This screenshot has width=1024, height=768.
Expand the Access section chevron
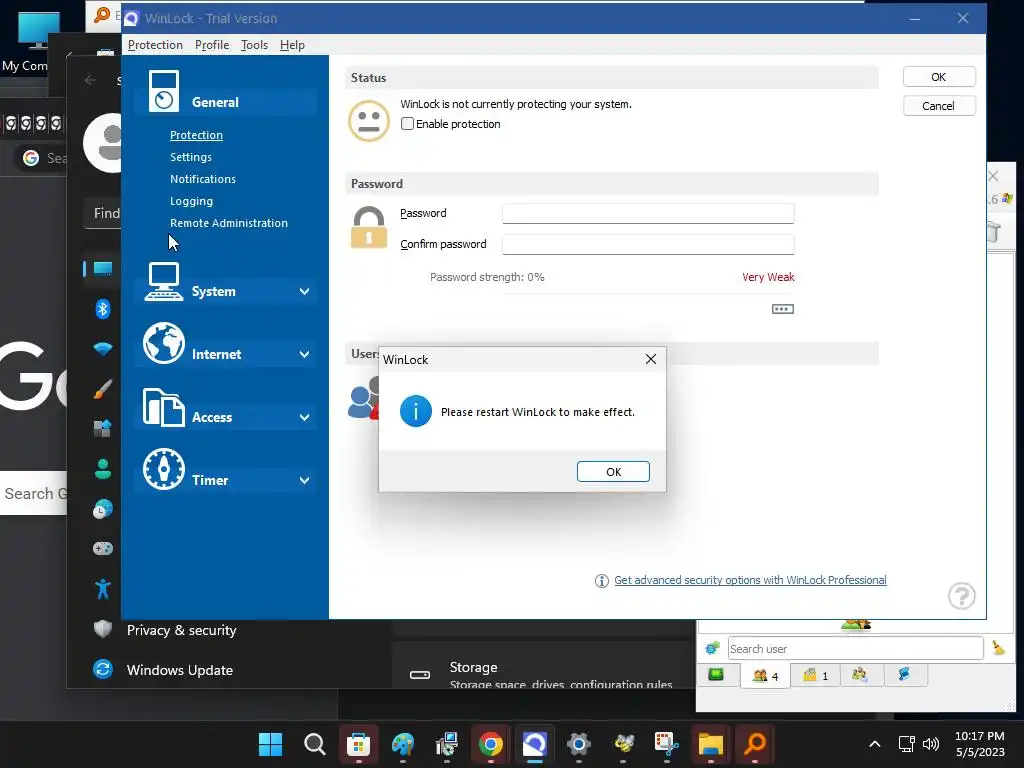coord(304,417)
